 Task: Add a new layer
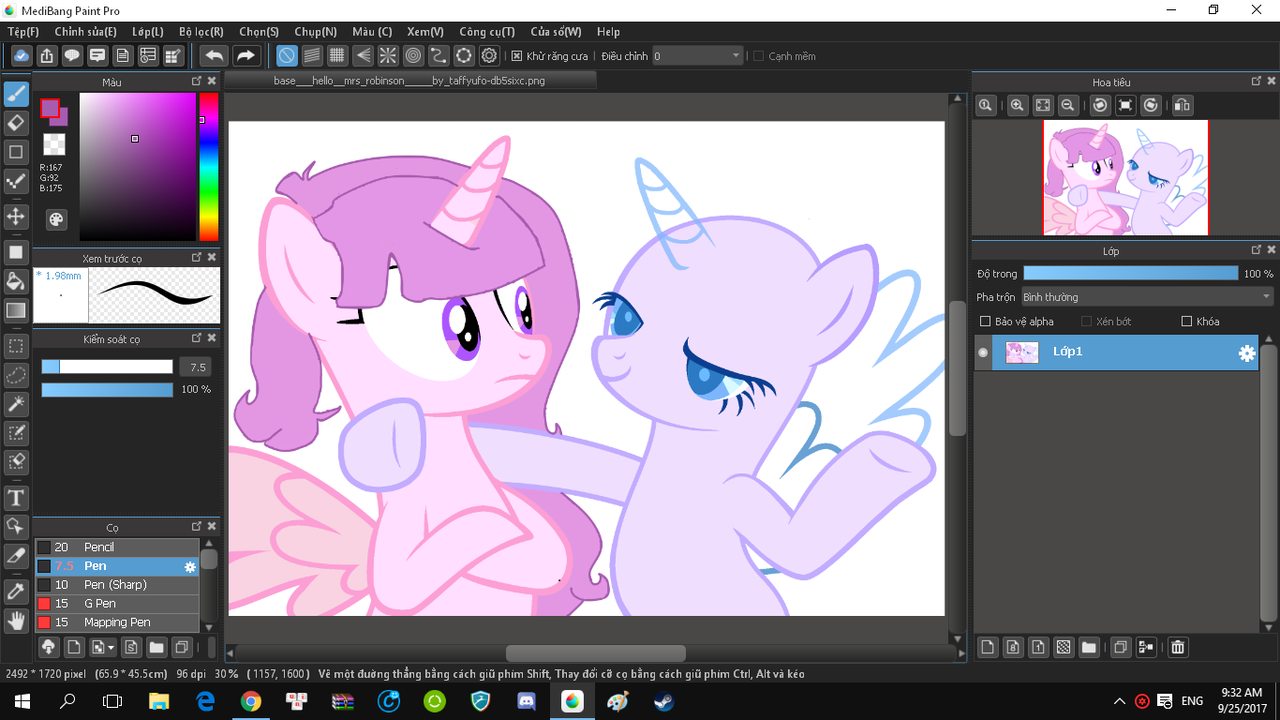click(x=987, y=647)
